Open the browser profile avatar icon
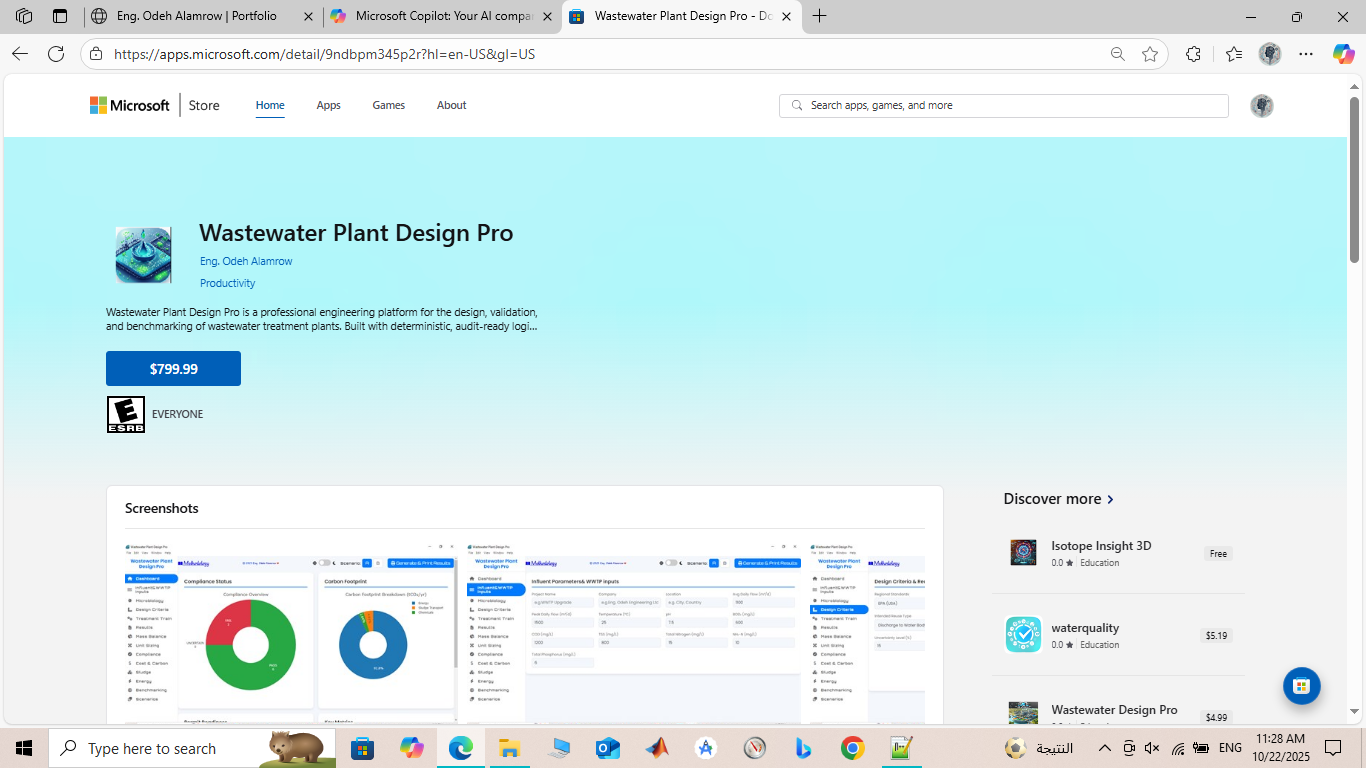Screen dimensions: 1366x768 [1270, 54]
